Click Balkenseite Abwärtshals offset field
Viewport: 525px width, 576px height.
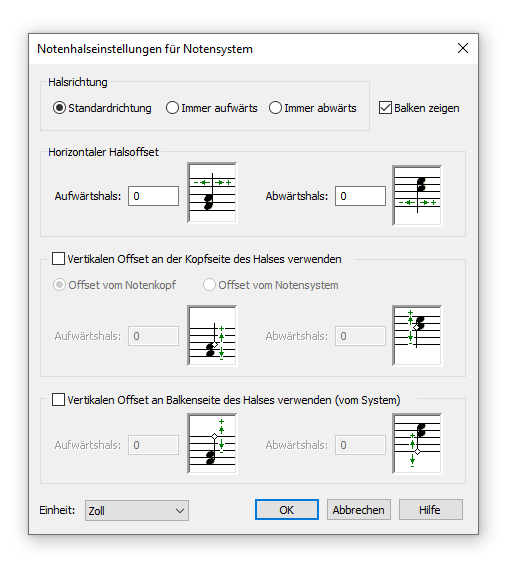point(360,445)
